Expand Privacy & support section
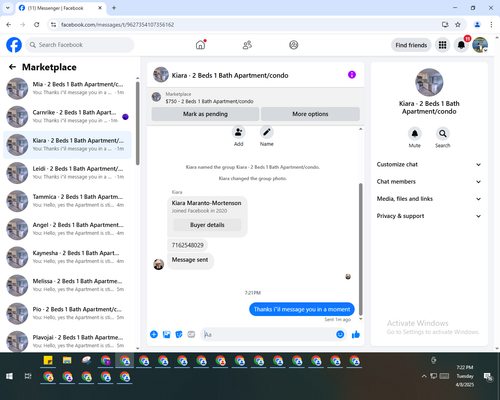The width and height of the screenshot is (500, 400). tap(429, 216)
